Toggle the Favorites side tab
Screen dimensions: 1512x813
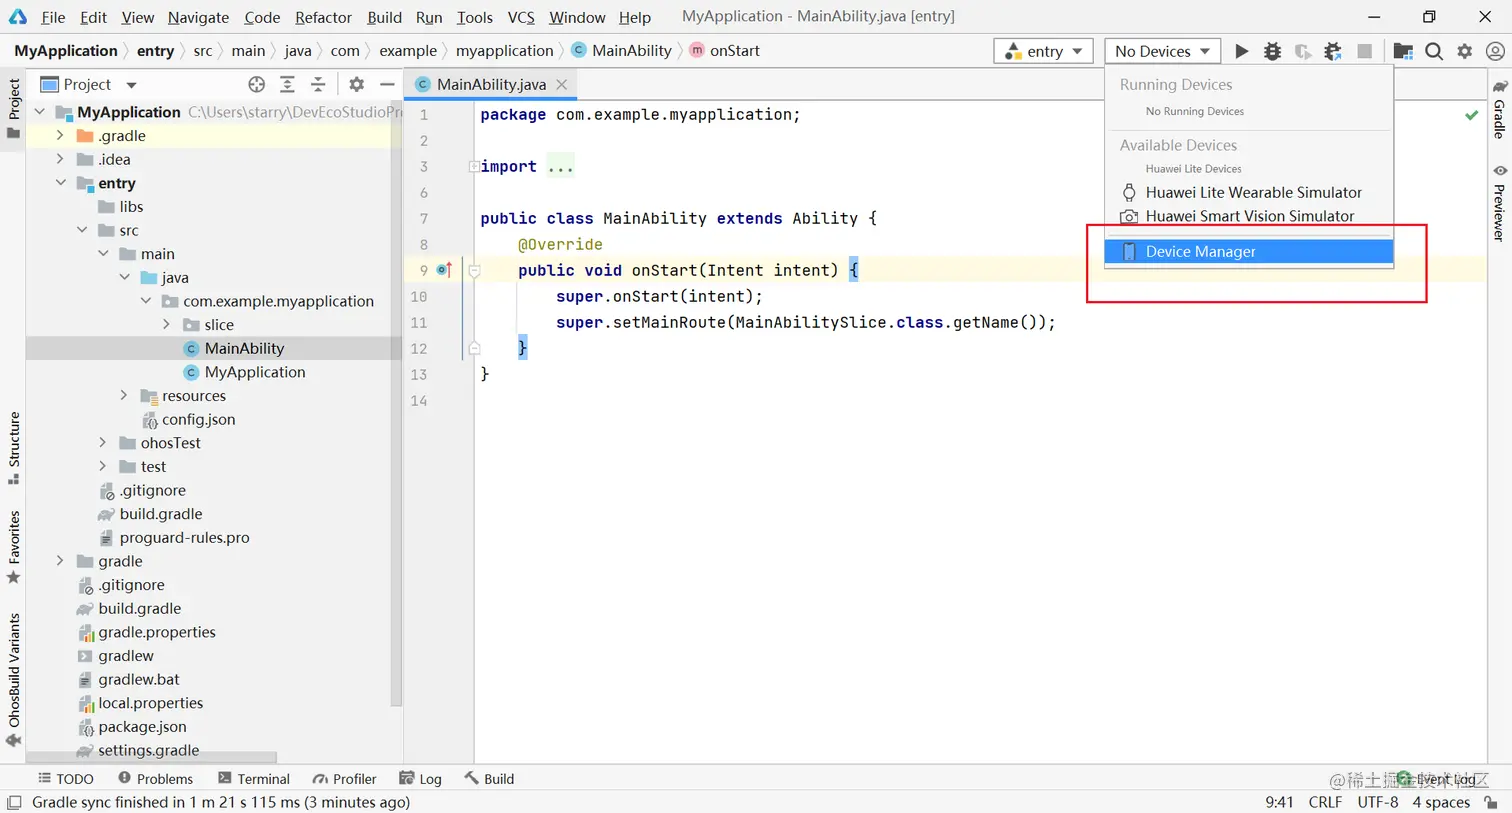tap(14, 548)
